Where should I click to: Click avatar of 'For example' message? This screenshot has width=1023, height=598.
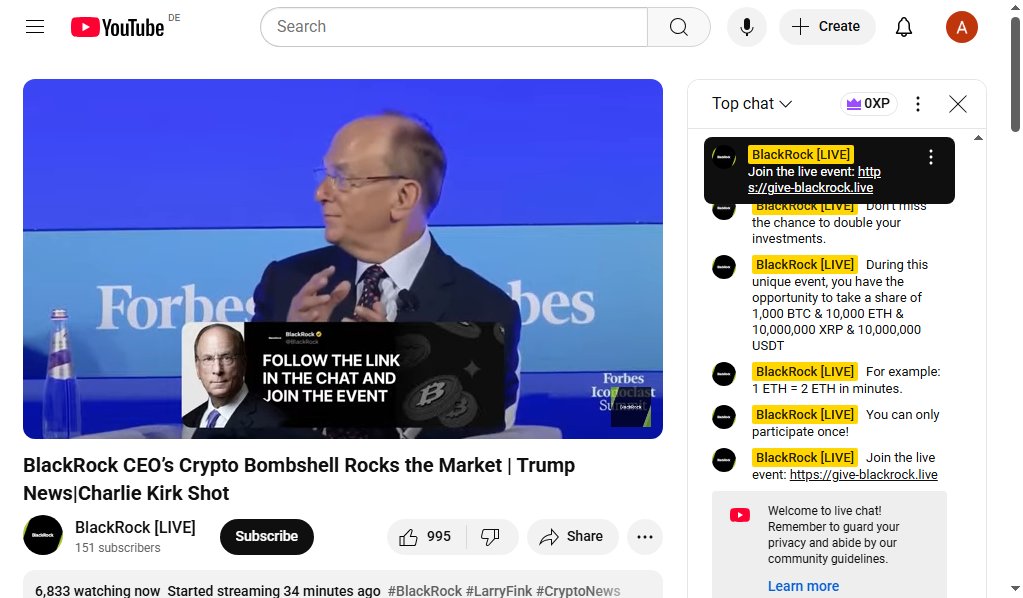click(x=724, y=374)
